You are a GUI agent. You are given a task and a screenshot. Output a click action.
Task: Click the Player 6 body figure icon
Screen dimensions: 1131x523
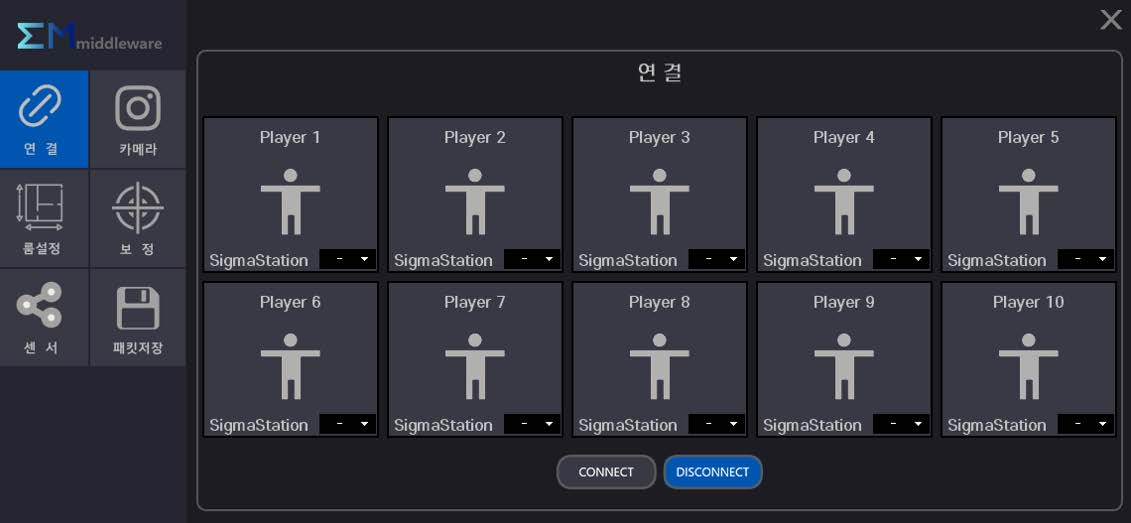[290, 366]
